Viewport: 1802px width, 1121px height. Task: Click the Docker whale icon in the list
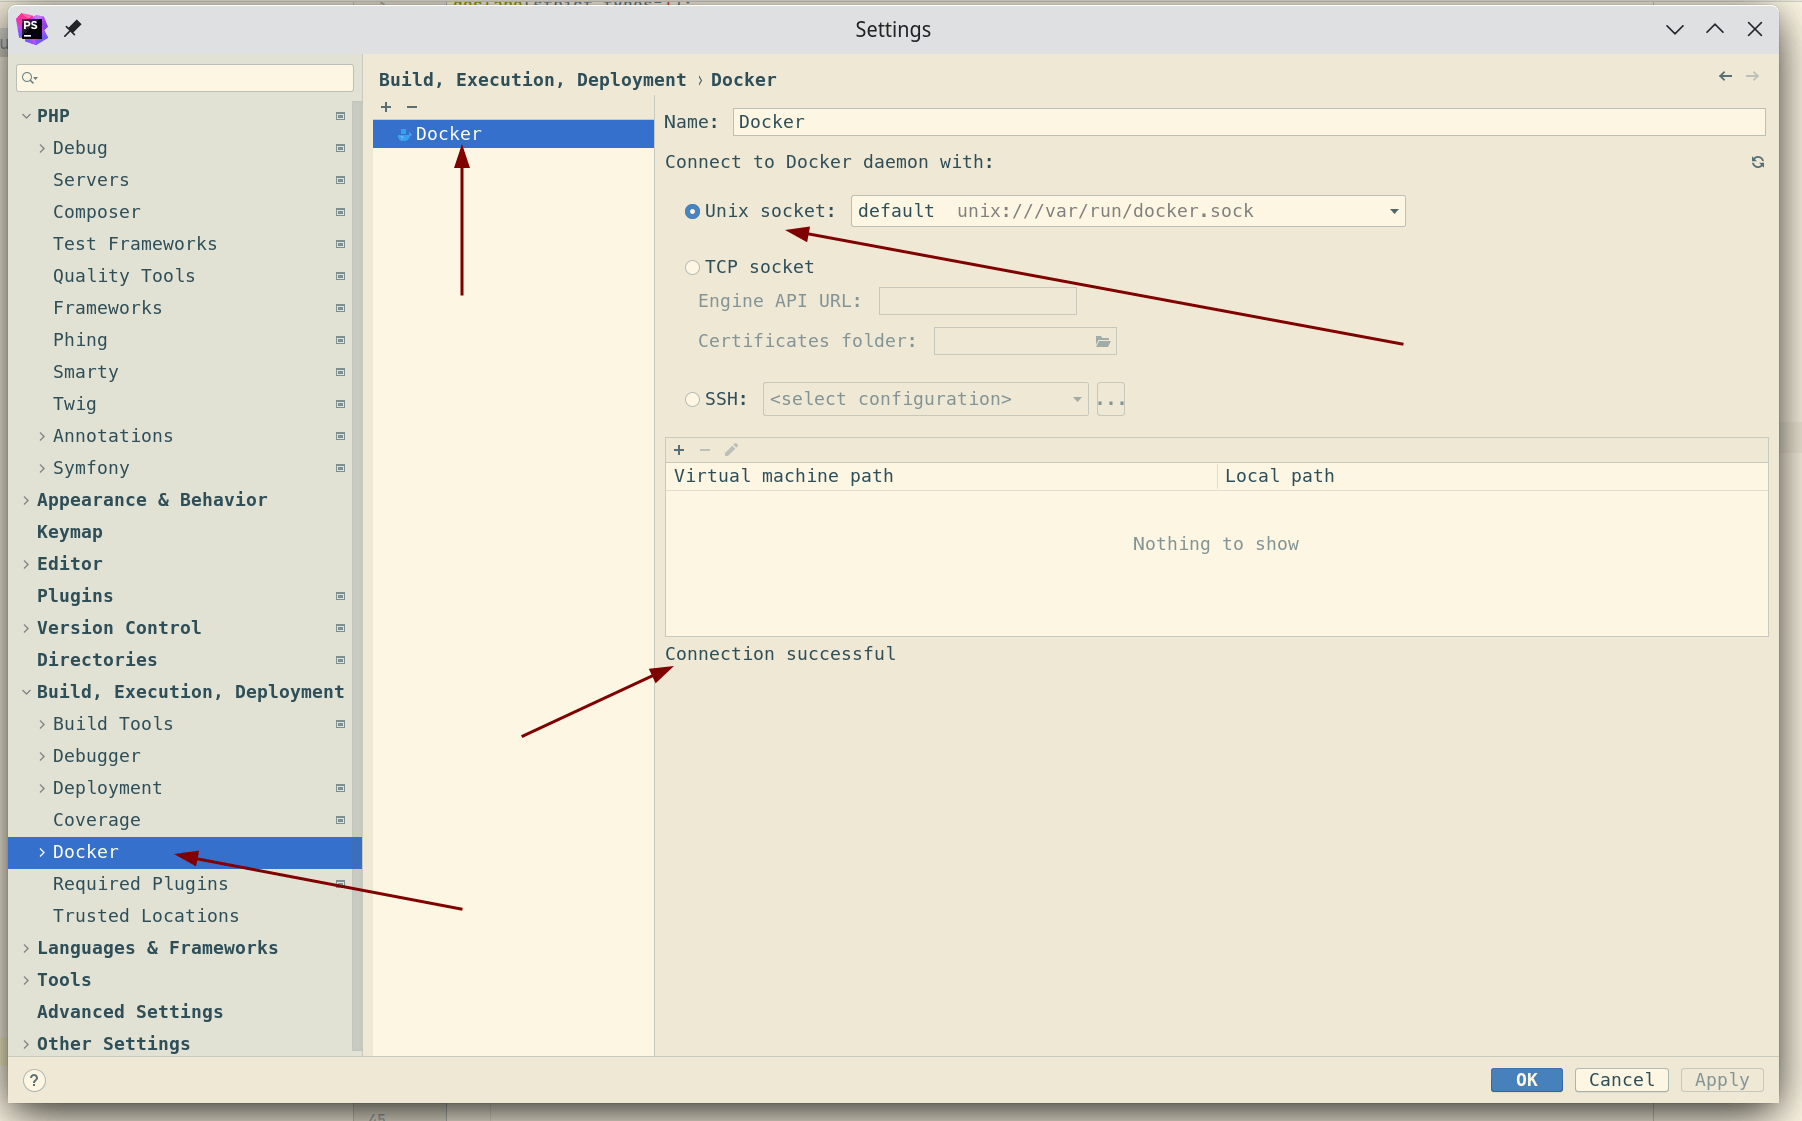pos(404,133)
